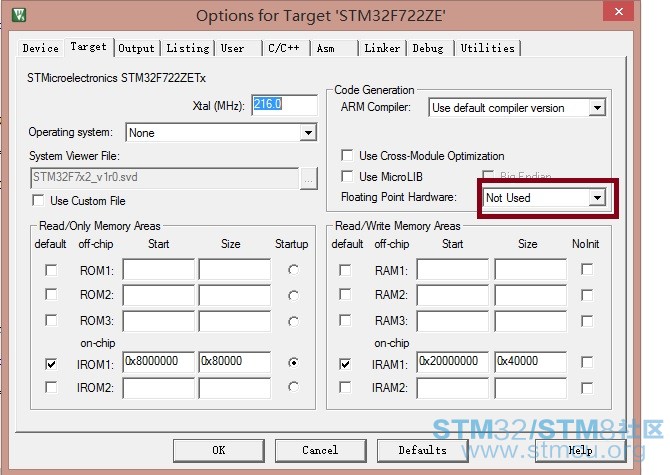The image size is (670, 475).
Task: Switch to the Device tab
Action: tap(41, 48)
